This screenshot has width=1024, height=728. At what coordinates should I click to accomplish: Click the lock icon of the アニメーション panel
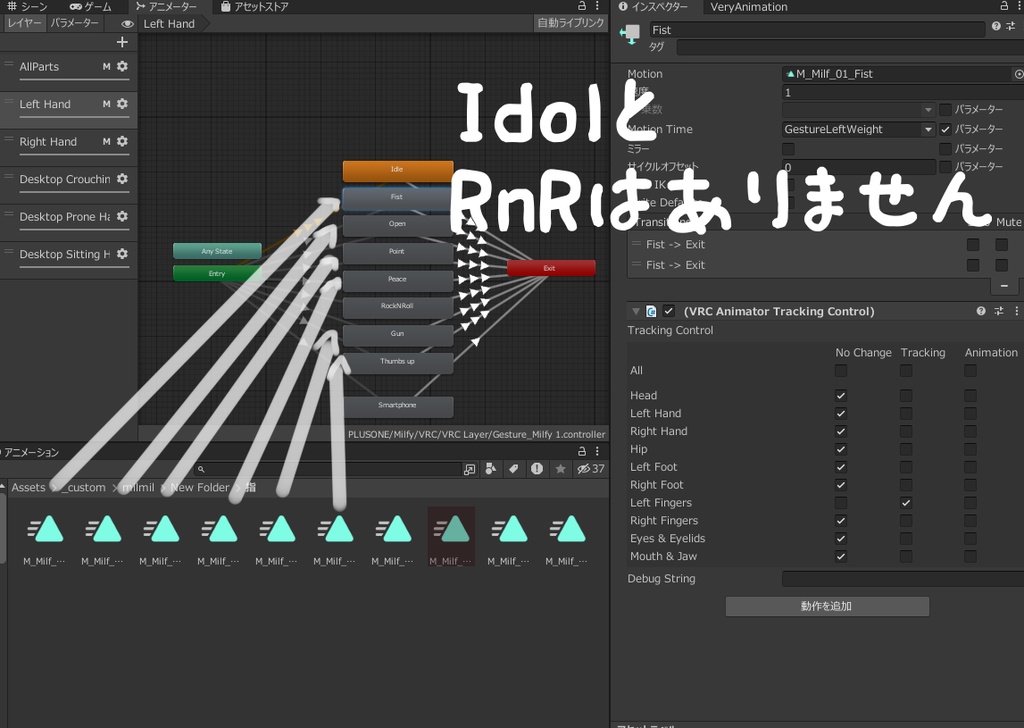click(582, 451)
